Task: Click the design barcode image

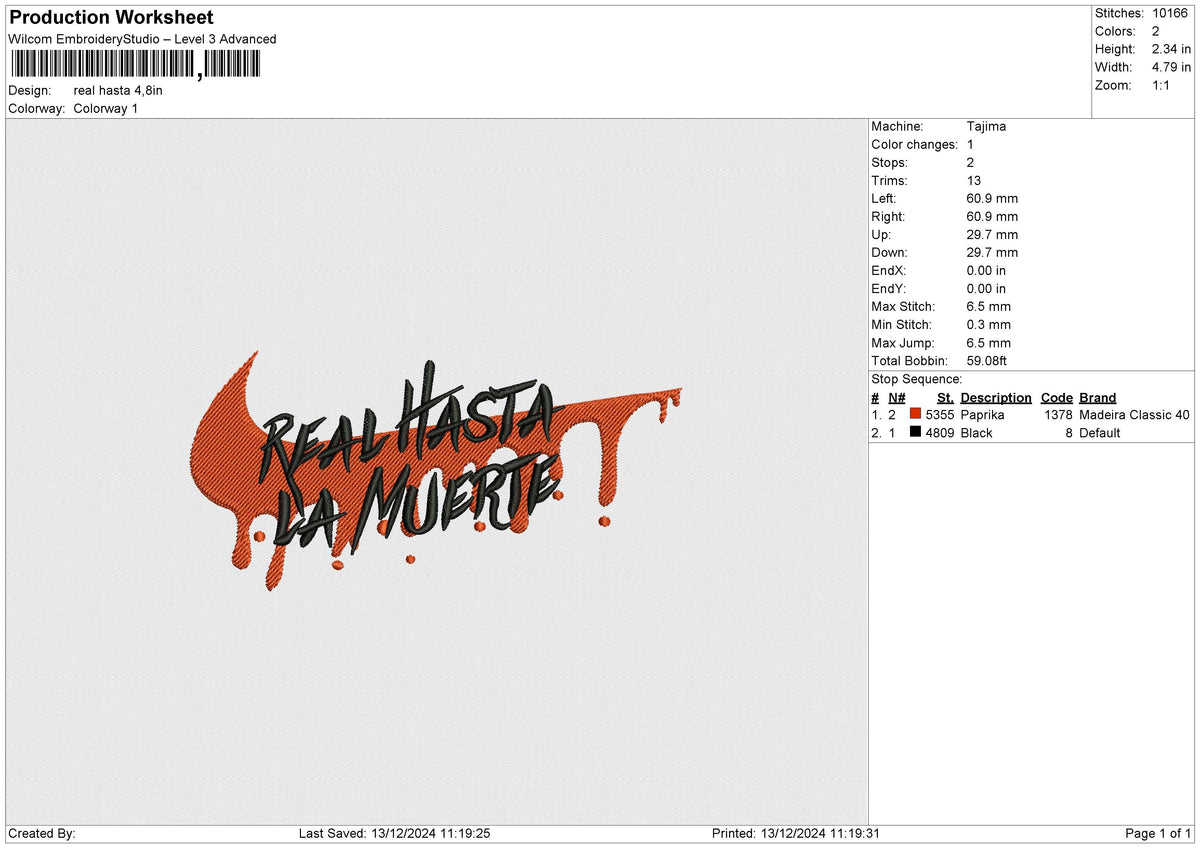Action: point(134,66)
